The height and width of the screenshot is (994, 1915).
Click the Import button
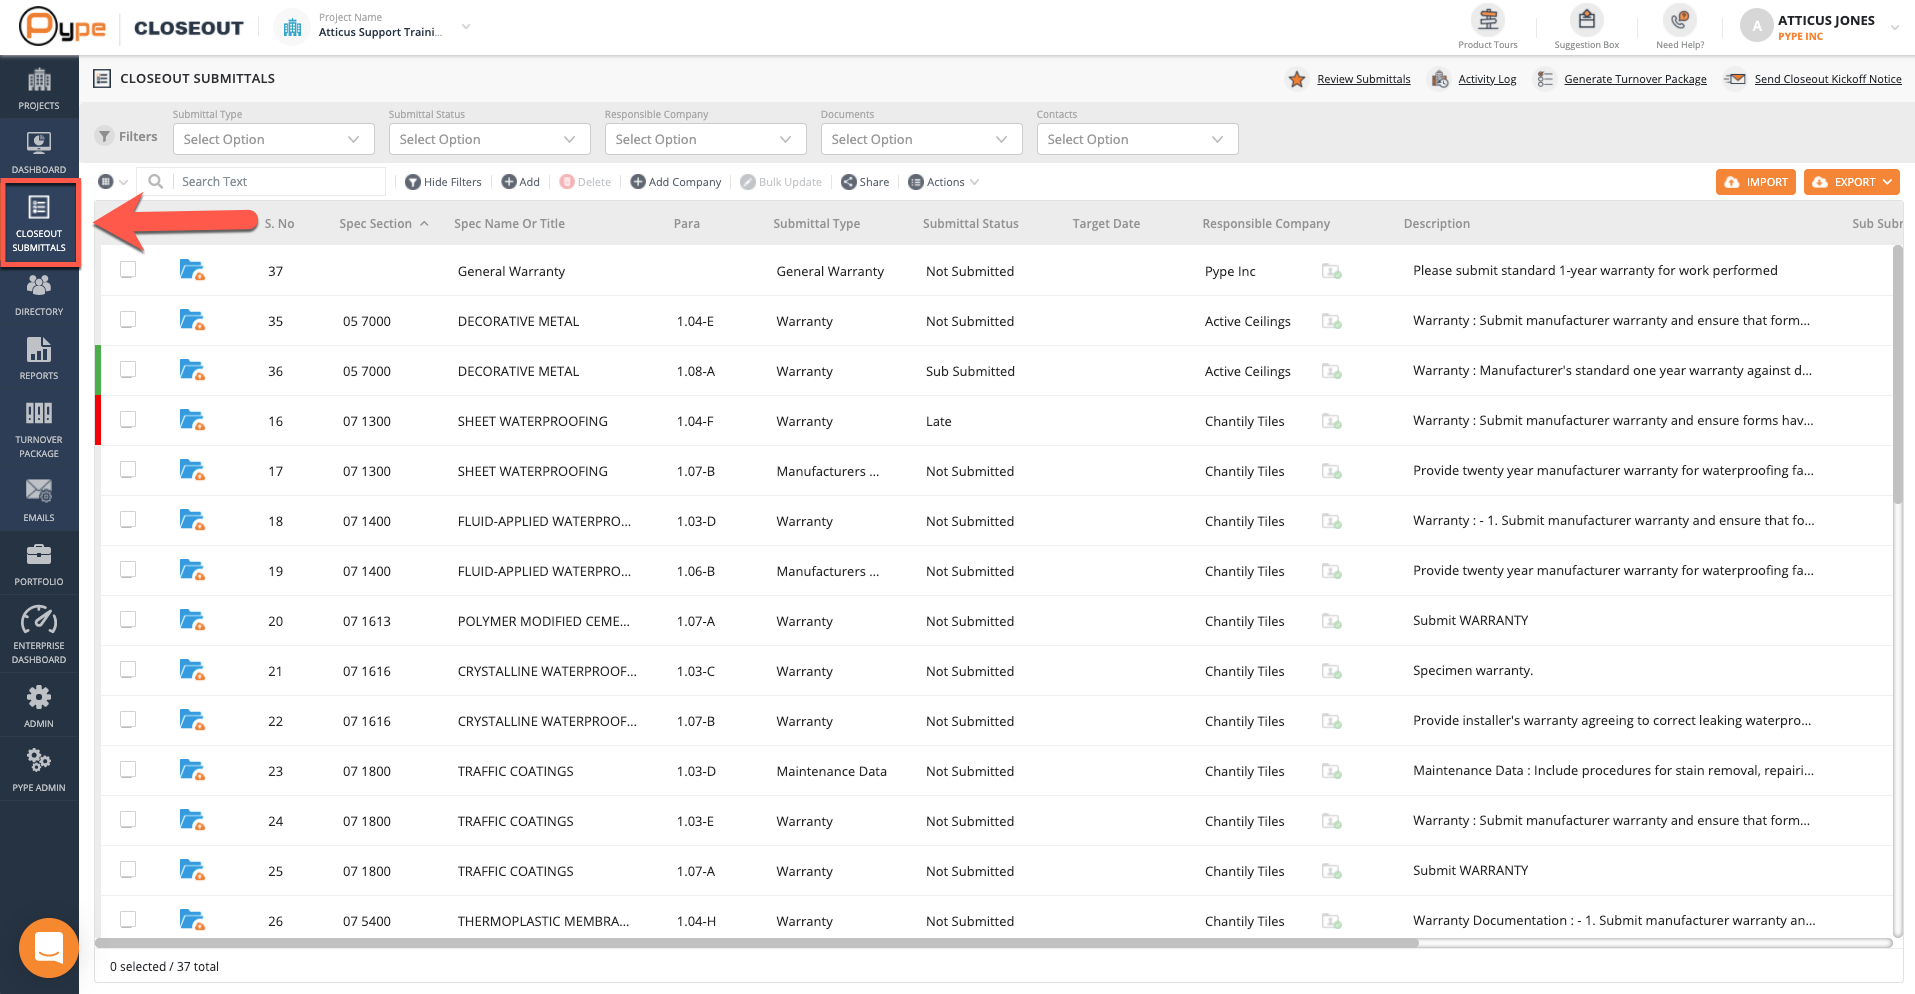coord(1756,182)
